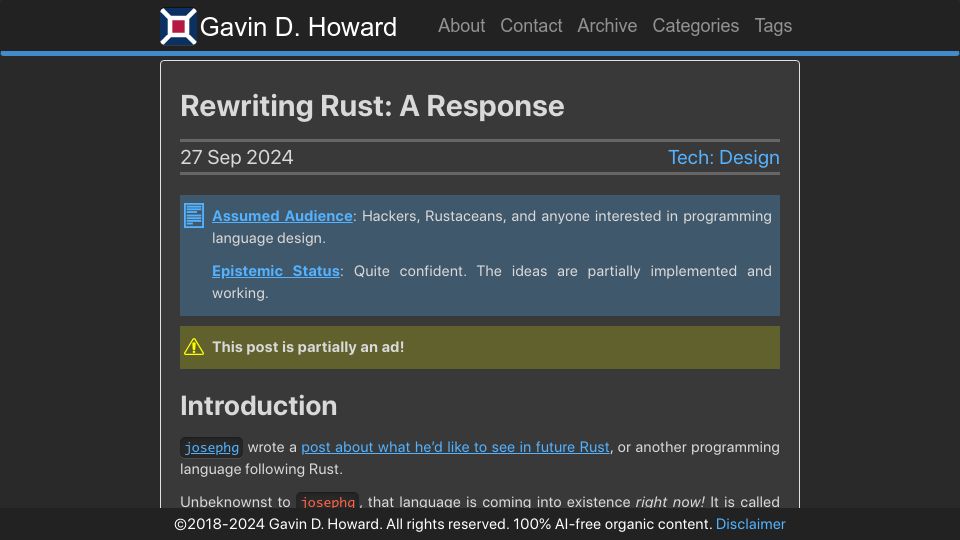The image size is (960, 540).
Task: Open the Tech: Design category link
Action: tap(723, 157)
